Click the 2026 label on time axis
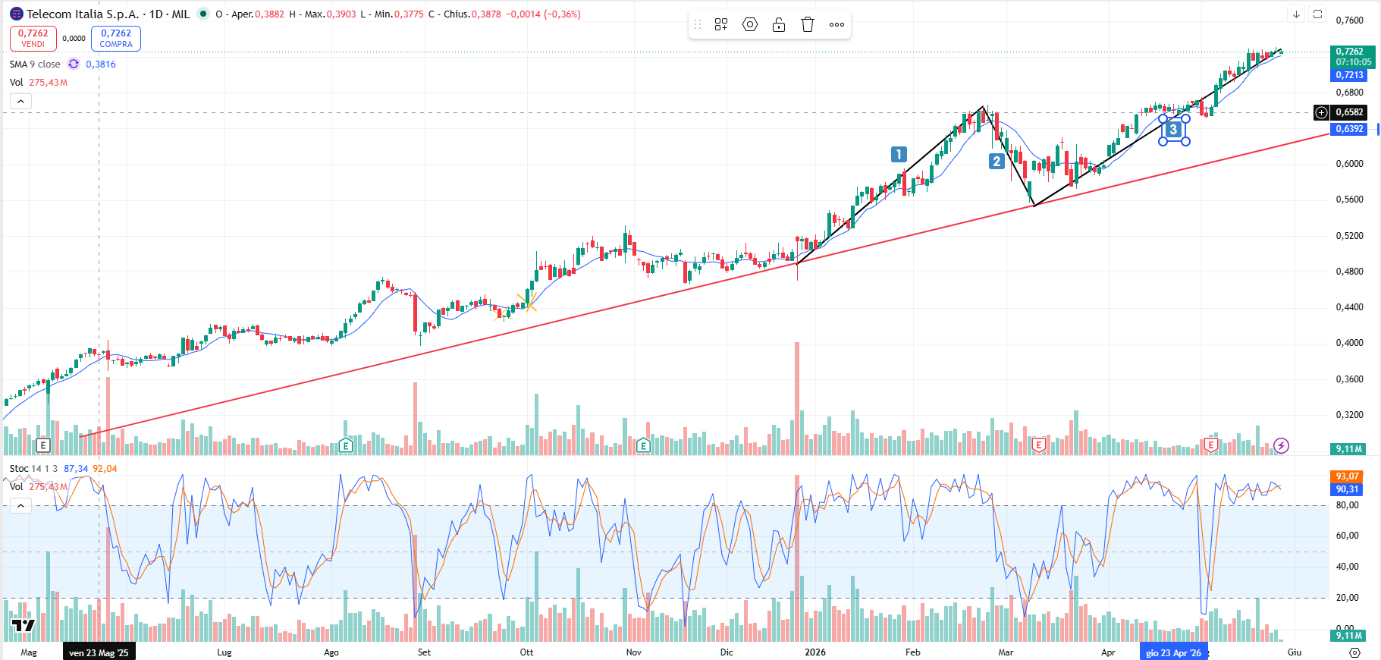This screenshot has width=1381, height=660. [816, 651]
